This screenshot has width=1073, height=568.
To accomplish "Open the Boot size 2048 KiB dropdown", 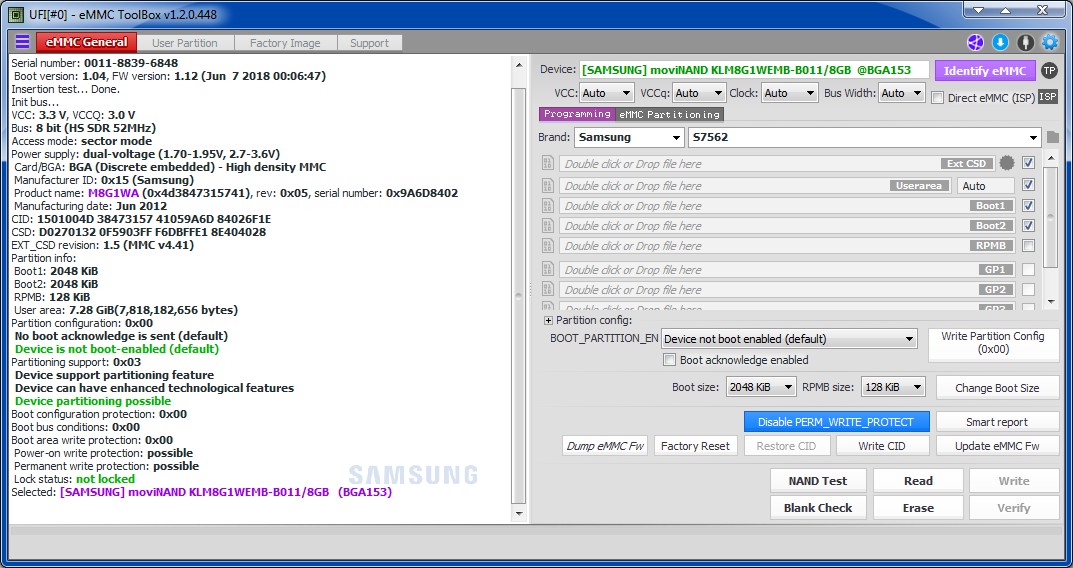I will tap(761, 387).
